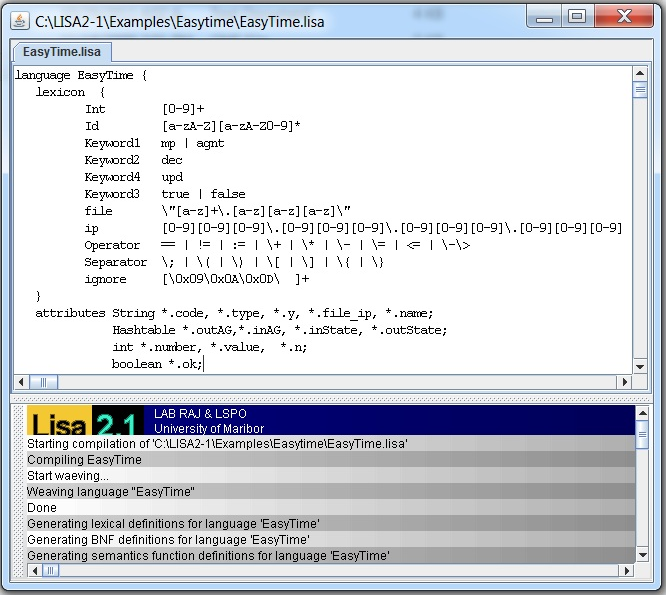
Task: Click the 'Keyword4' token name
Action: 112,177
